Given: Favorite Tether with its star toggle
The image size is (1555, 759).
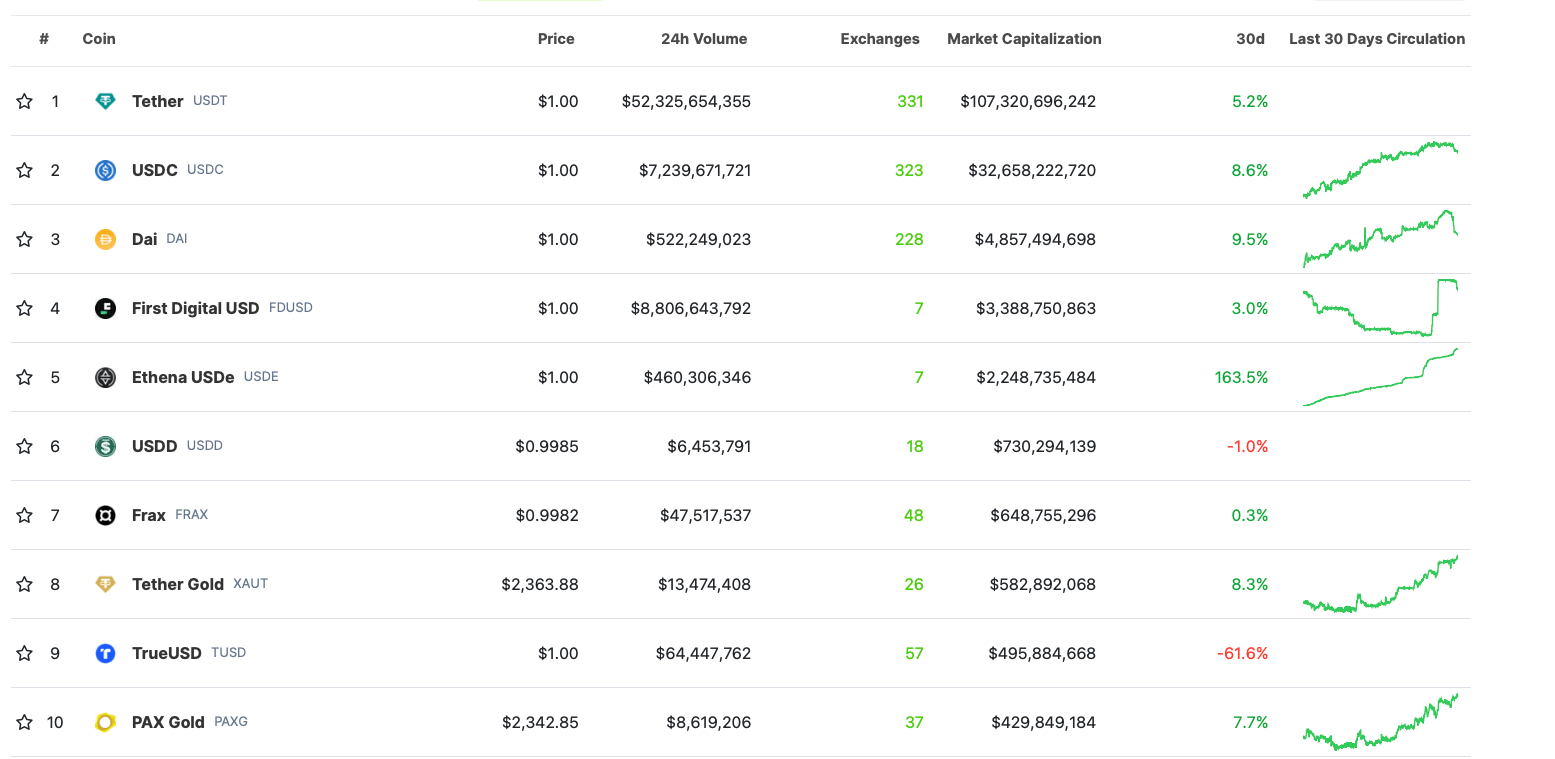Looking at the screenshot, I should pyautogui.click(x=24, y=101).
